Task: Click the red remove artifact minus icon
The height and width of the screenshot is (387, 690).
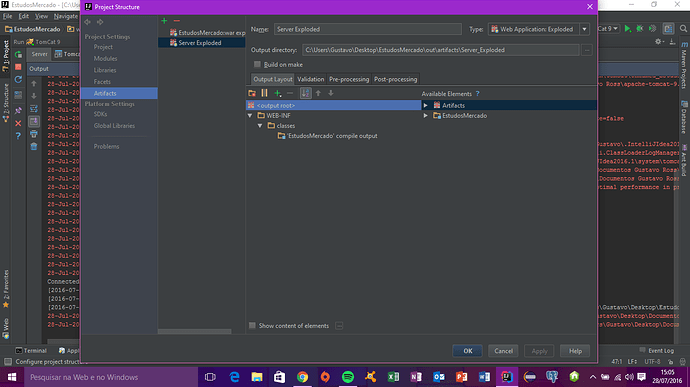Action: coord(176,21)
